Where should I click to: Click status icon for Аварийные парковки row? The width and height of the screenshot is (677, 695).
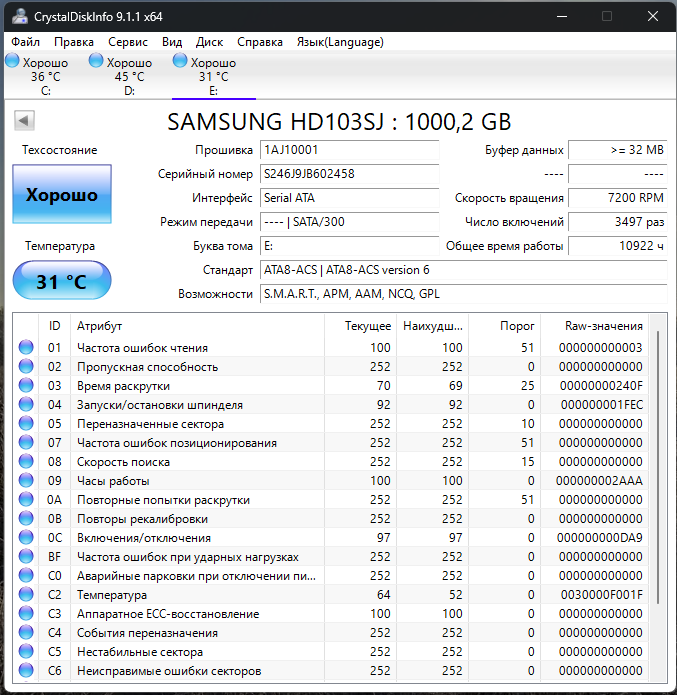coord(26,575)
